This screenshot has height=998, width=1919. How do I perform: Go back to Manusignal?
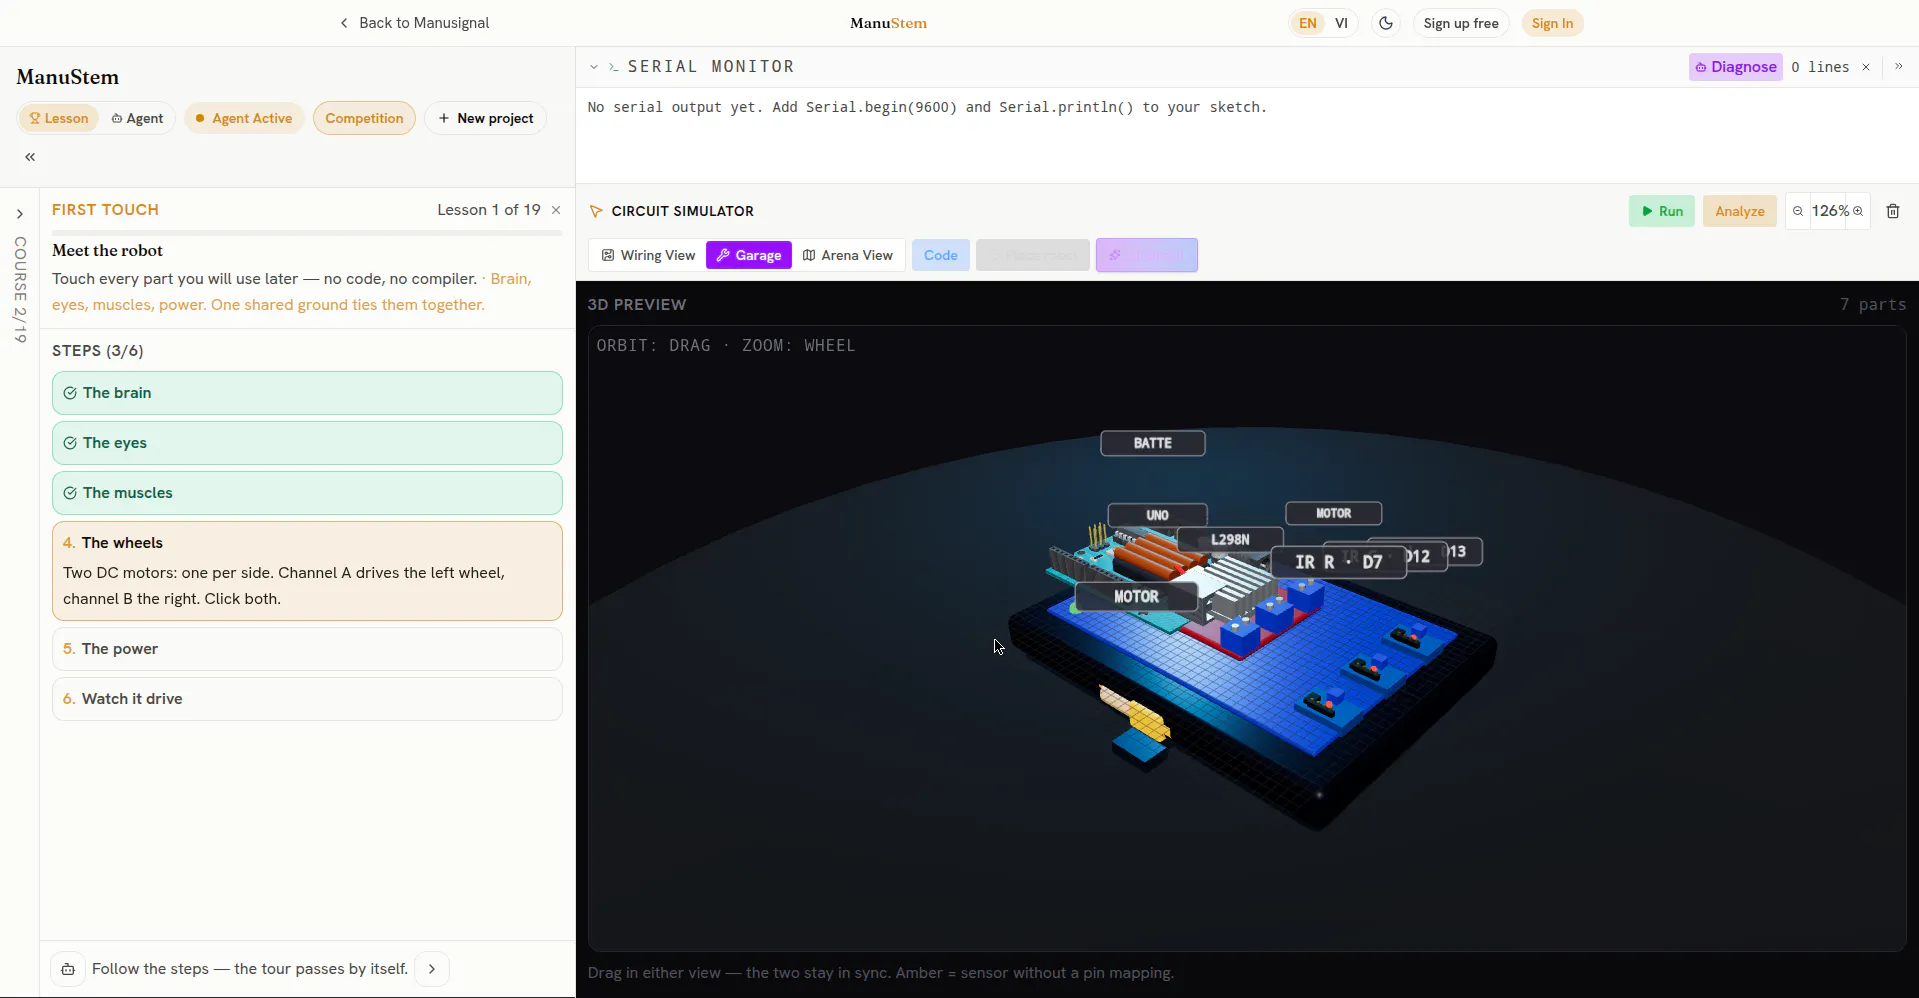(x=414, y=23)
